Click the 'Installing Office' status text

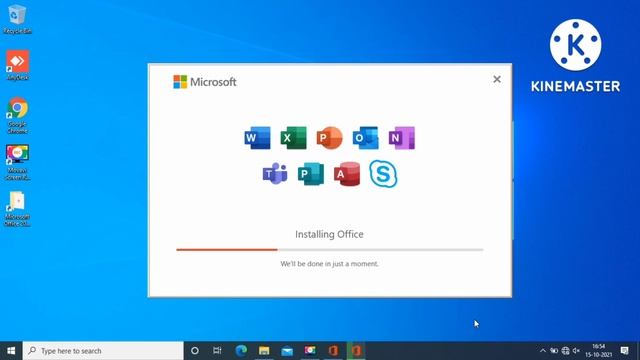click(x=329, y=234)
